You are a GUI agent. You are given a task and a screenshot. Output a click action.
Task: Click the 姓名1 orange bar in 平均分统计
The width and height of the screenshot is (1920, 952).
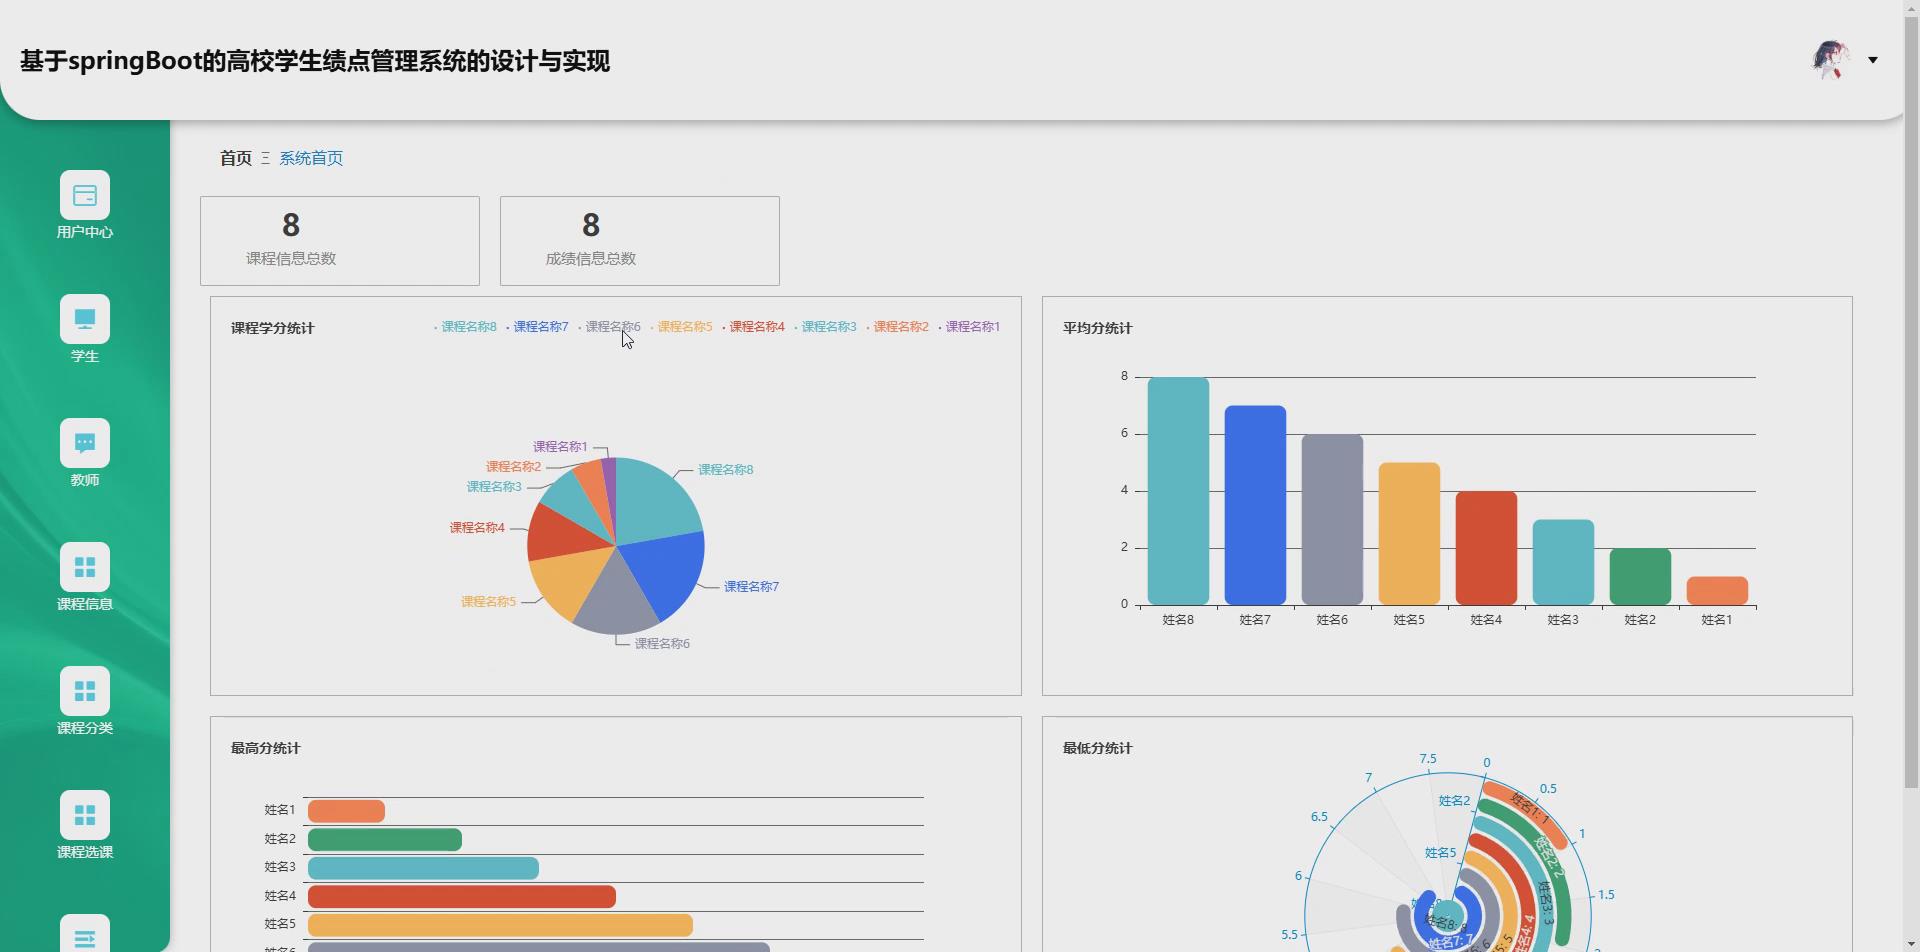pos(1717,590)
